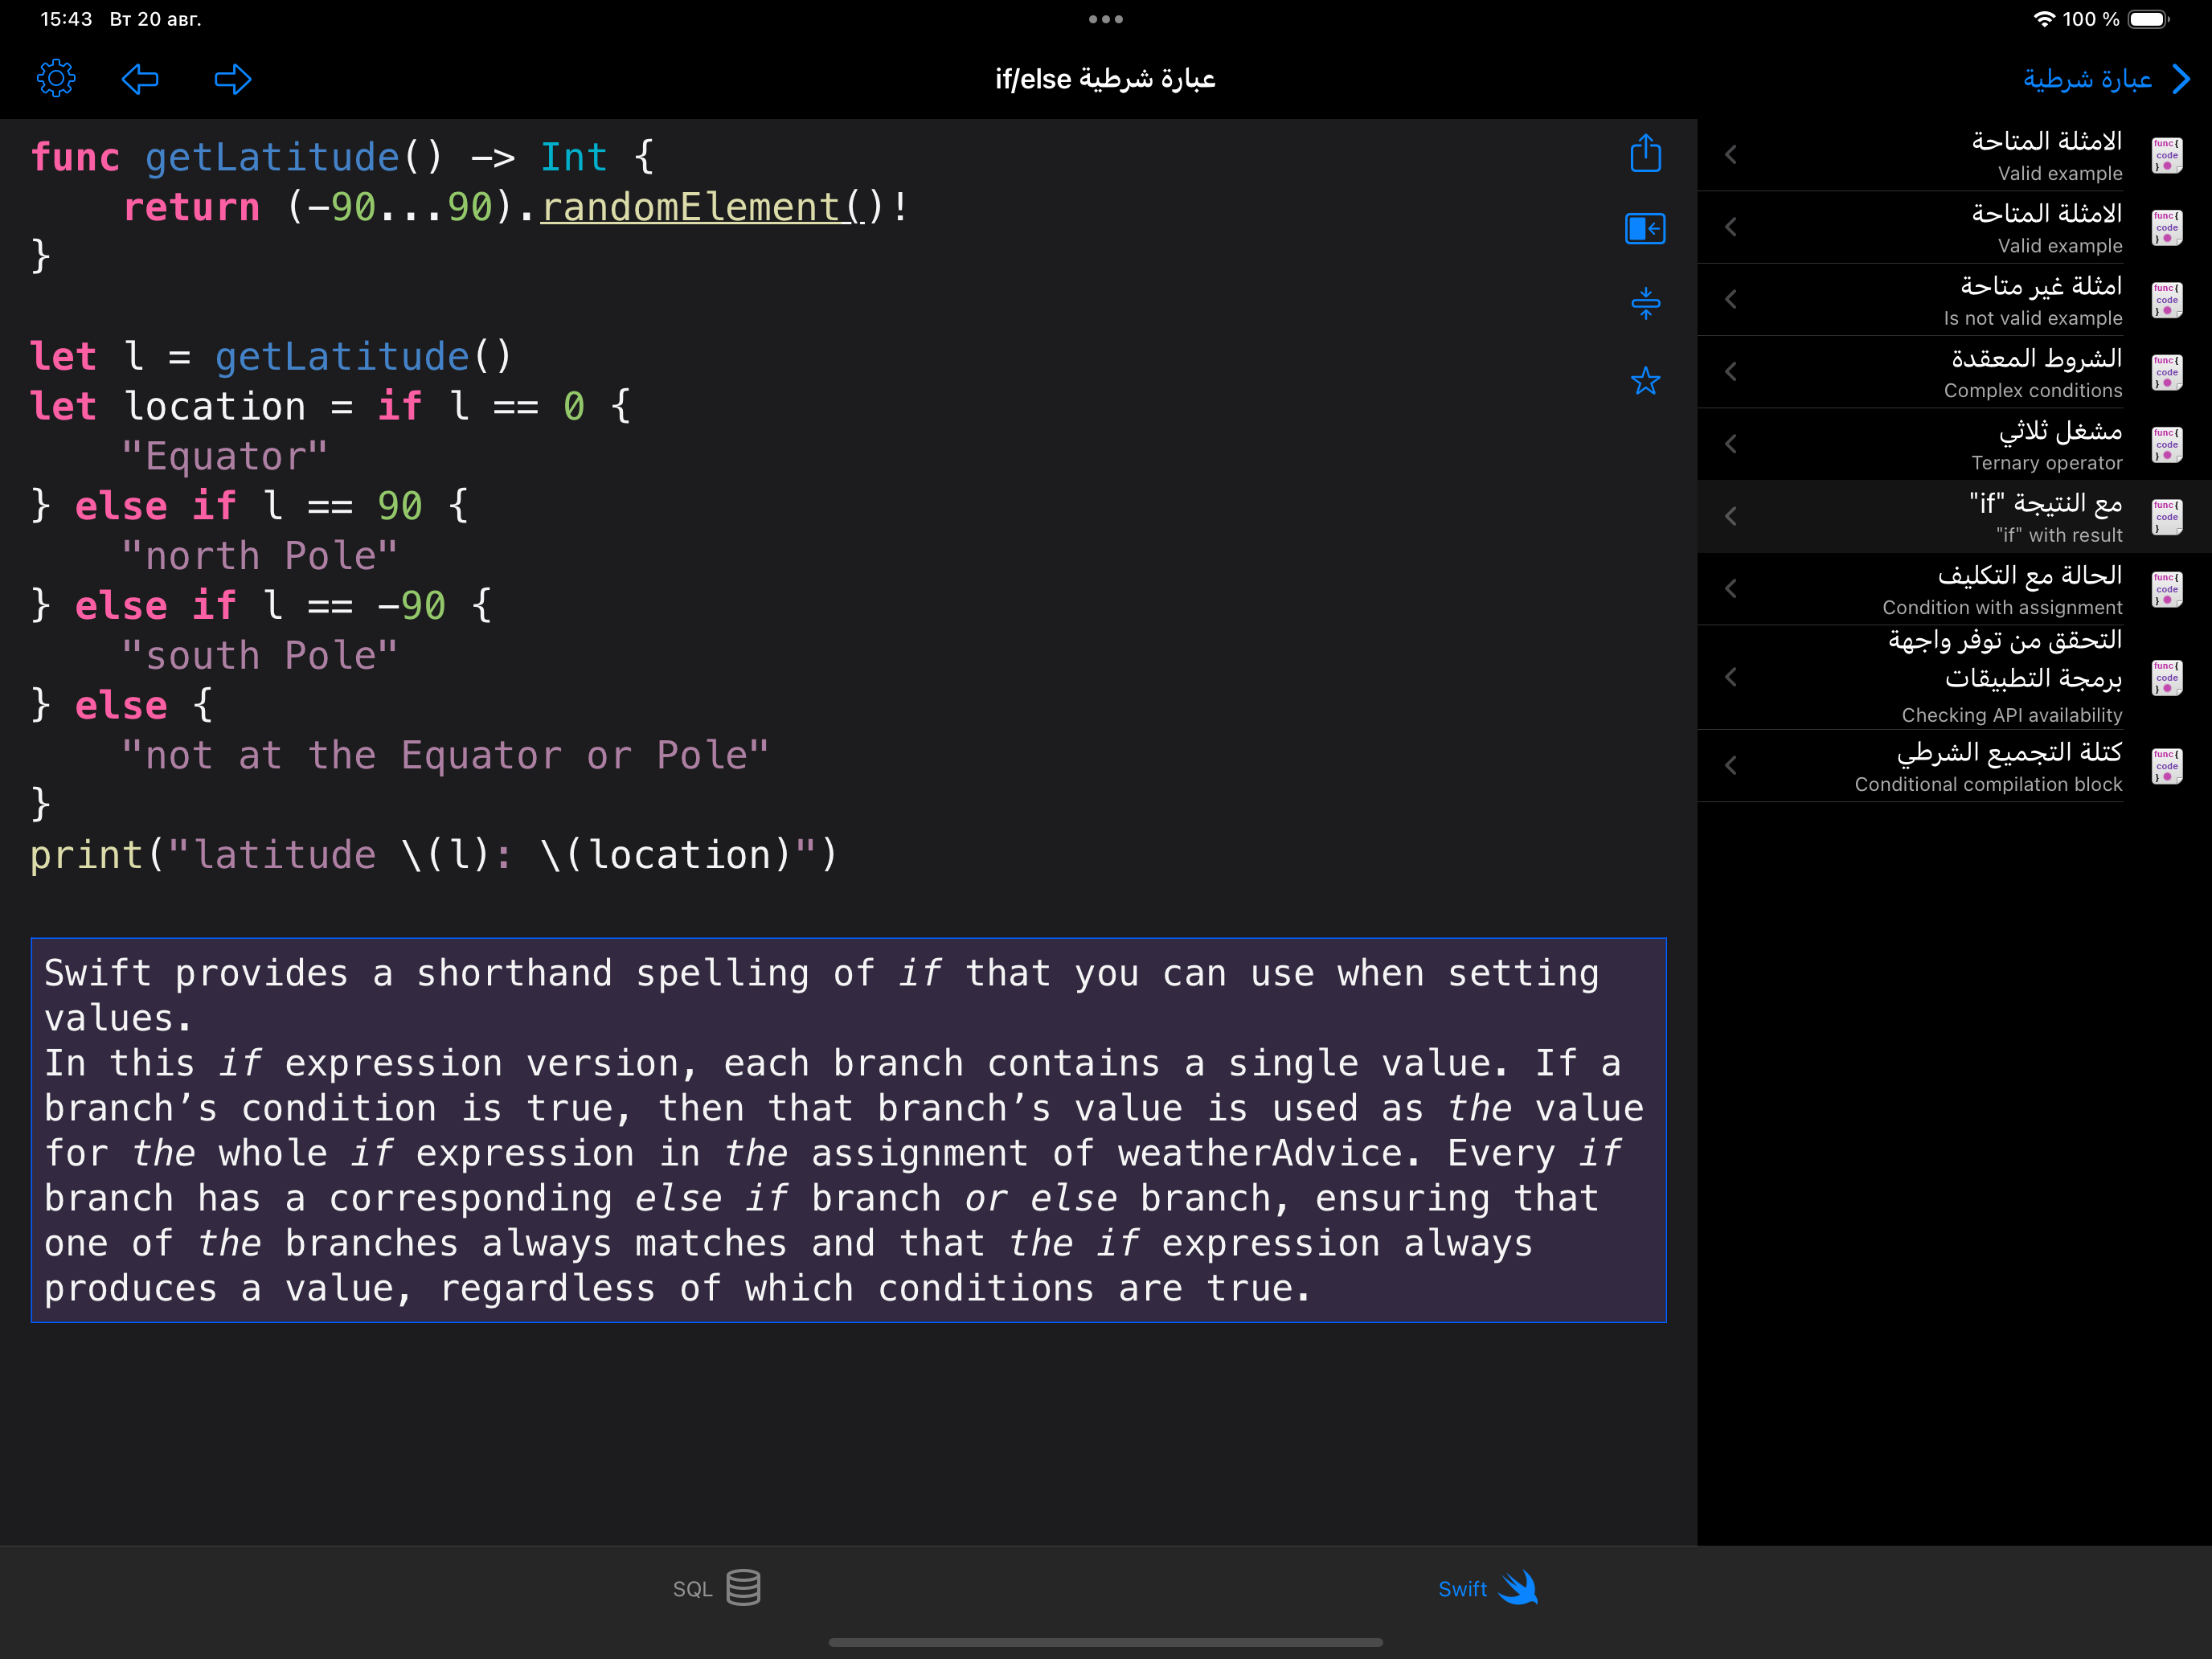Expand chevron of Condition with assignment
The image size is (2212, 1659).
coord(1731,589)
